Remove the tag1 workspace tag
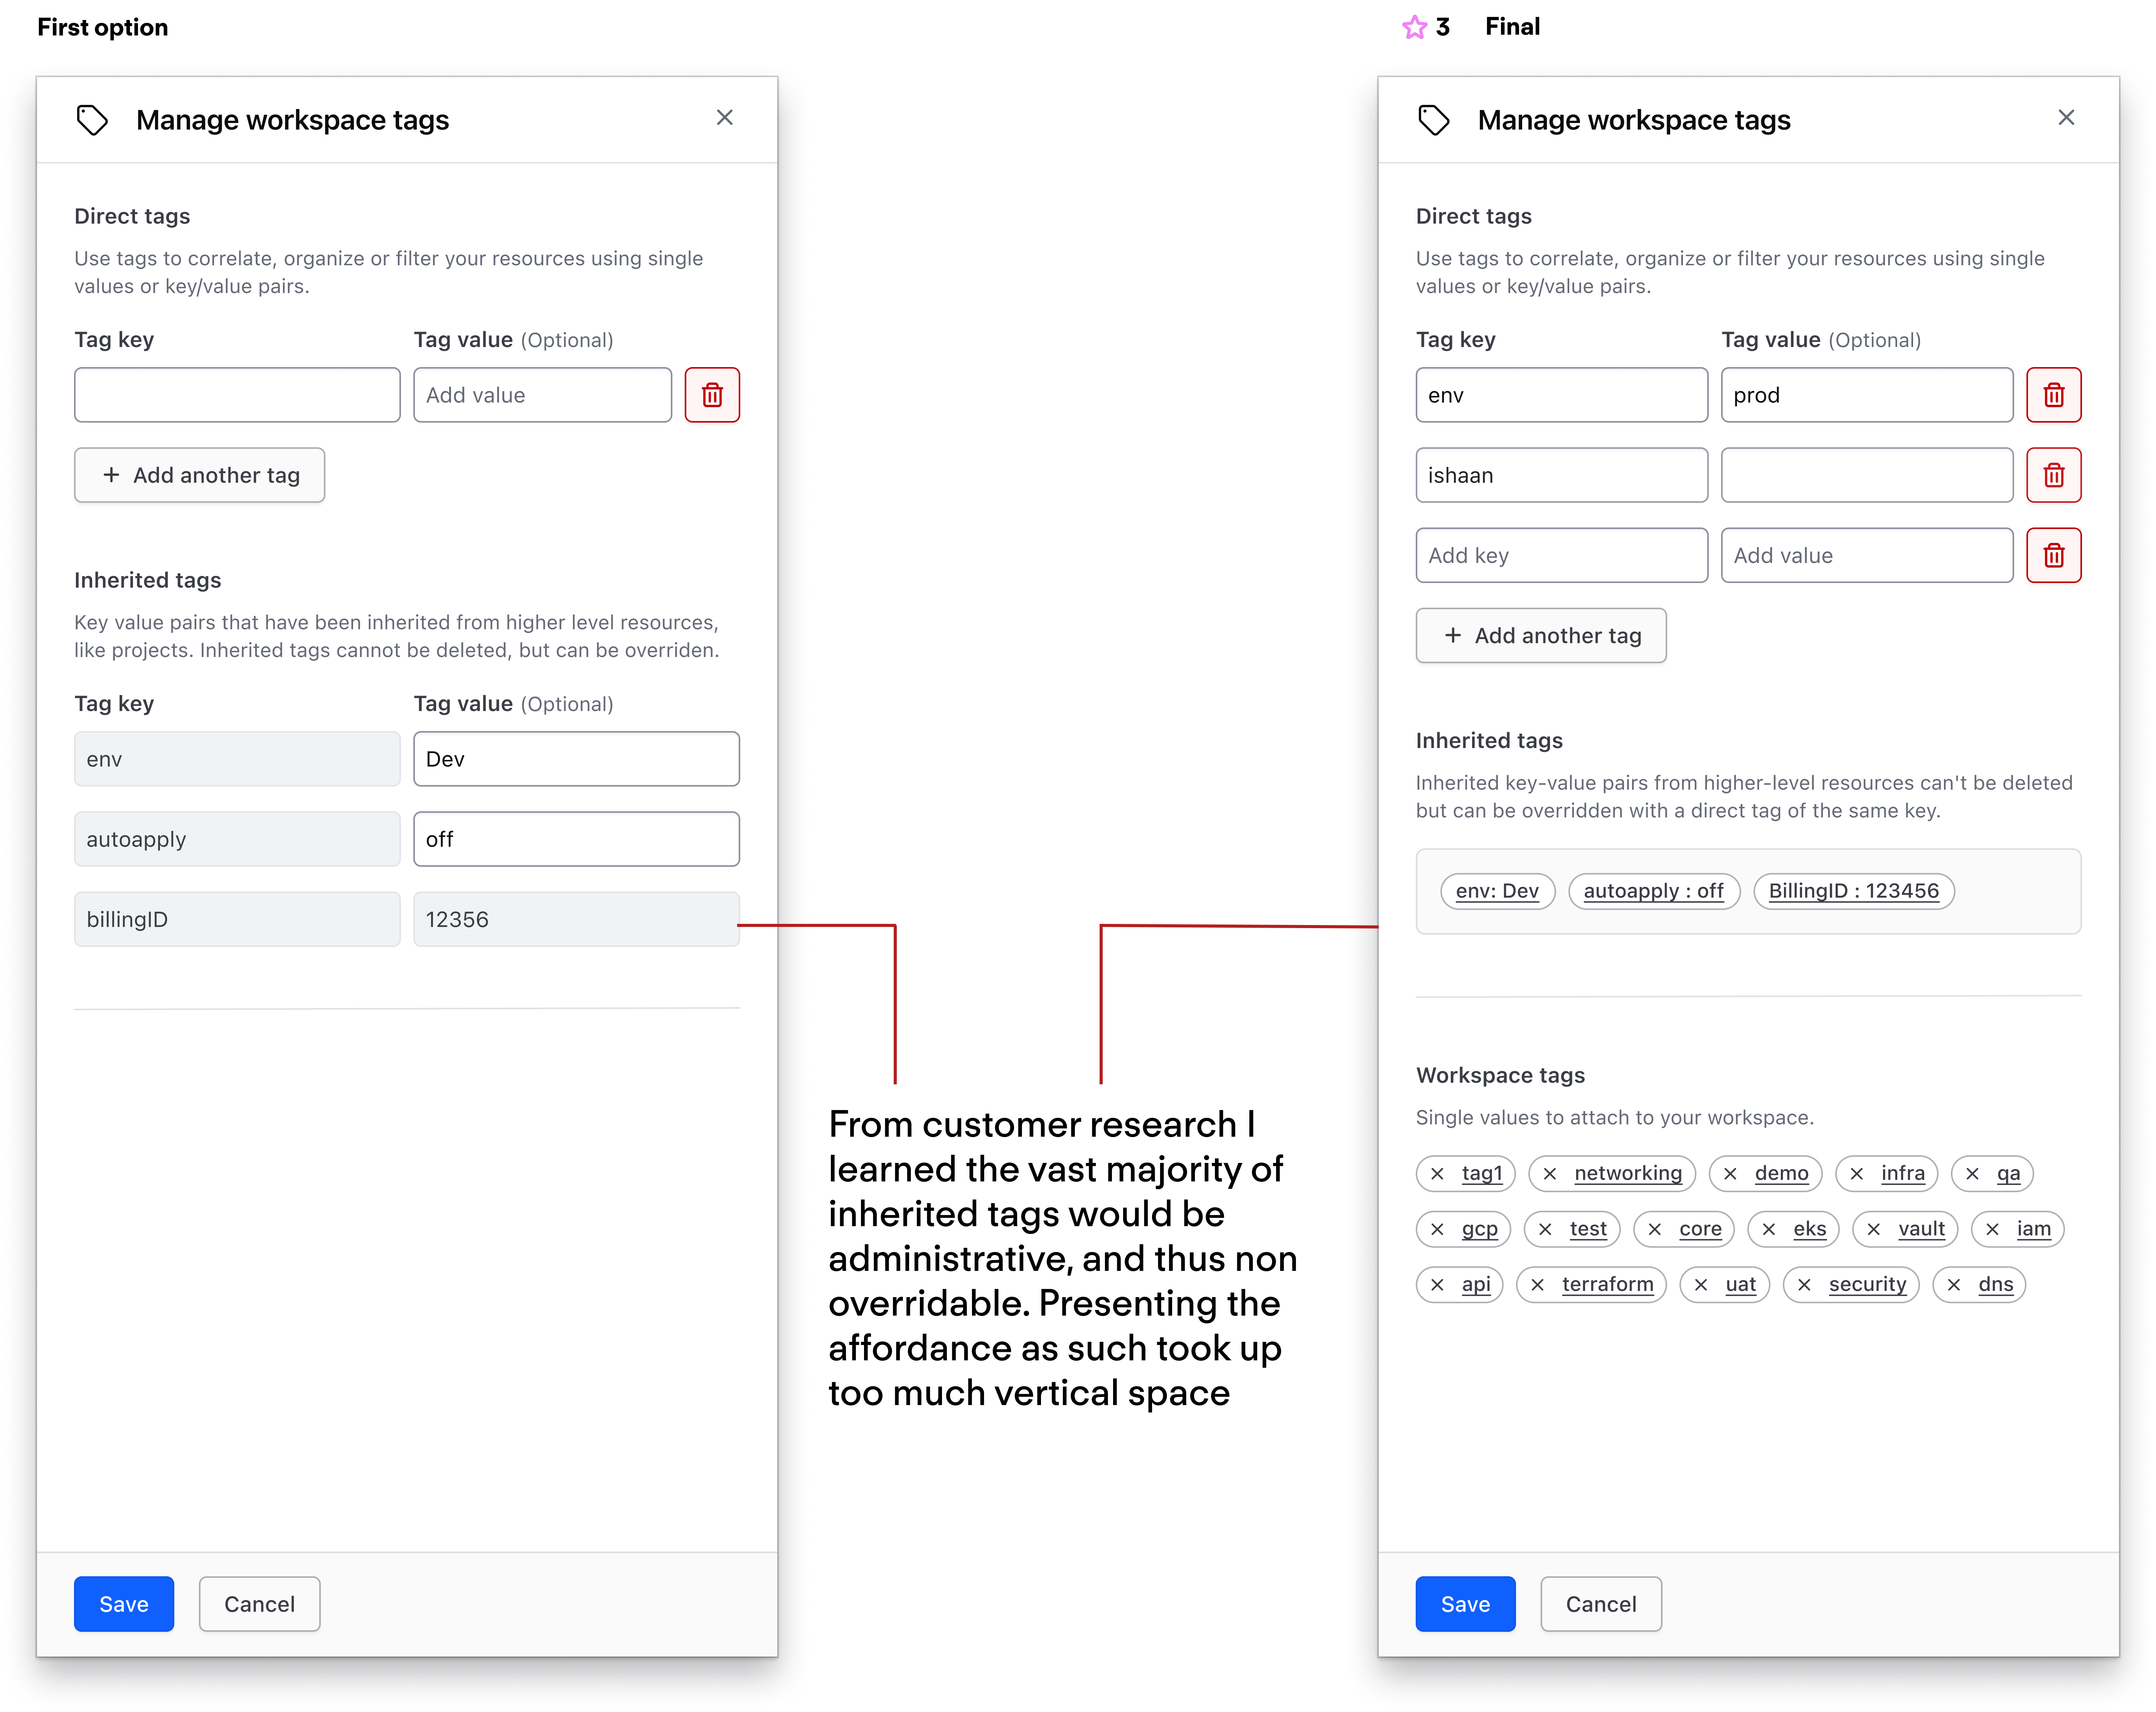This screenshot has height=1712, width=2156. coord(1437,1173)
